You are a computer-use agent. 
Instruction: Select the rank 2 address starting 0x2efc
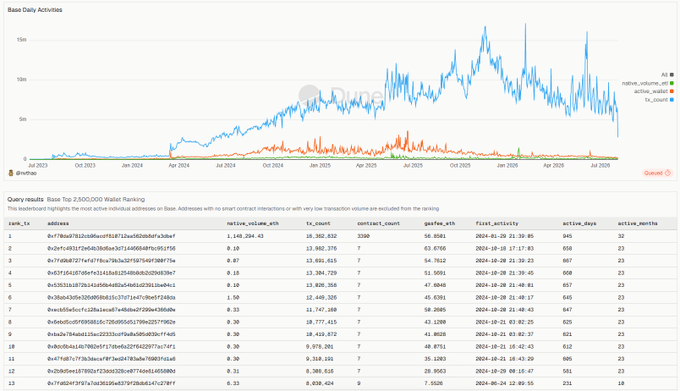click(x=111, y=248)
